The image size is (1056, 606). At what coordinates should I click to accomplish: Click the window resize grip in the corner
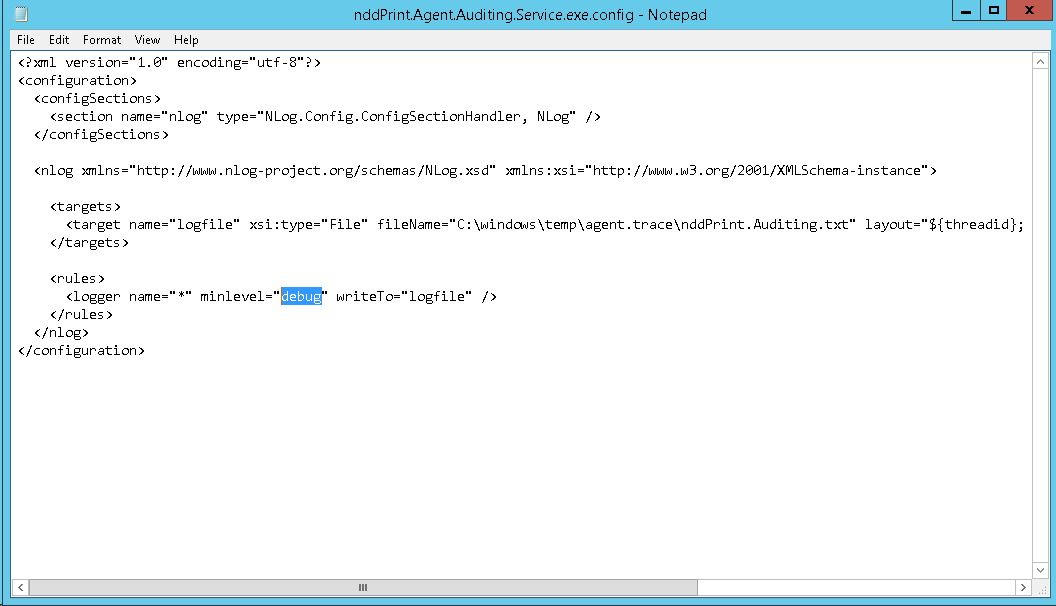[x=1041, y=588]
